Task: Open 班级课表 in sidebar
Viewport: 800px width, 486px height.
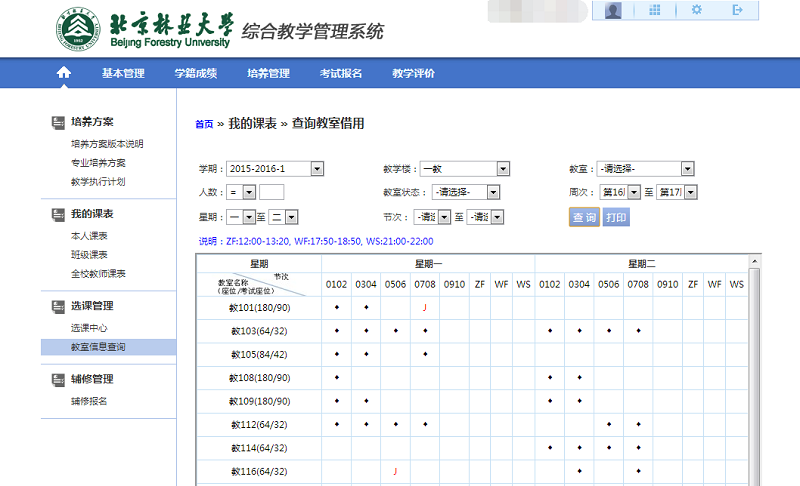Action: tap(89, 254)
